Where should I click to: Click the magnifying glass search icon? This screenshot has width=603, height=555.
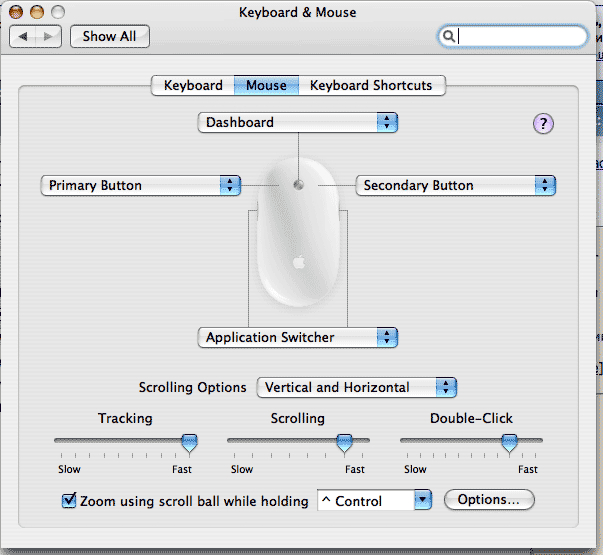(450, 36)
